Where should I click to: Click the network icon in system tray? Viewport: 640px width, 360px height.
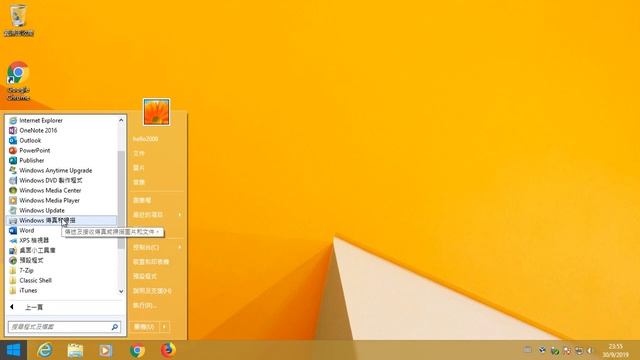[x=579, y=350]
